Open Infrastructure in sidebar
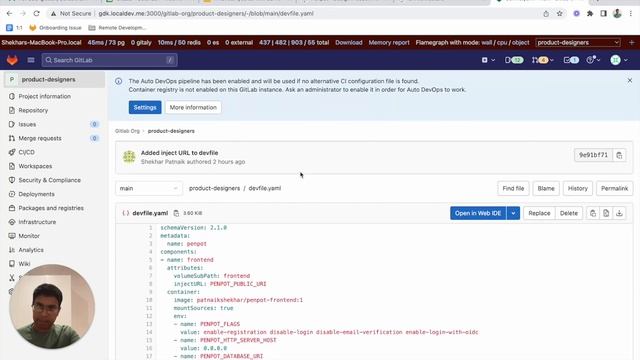This screenshot has width=640, height=360. (37, 222)
